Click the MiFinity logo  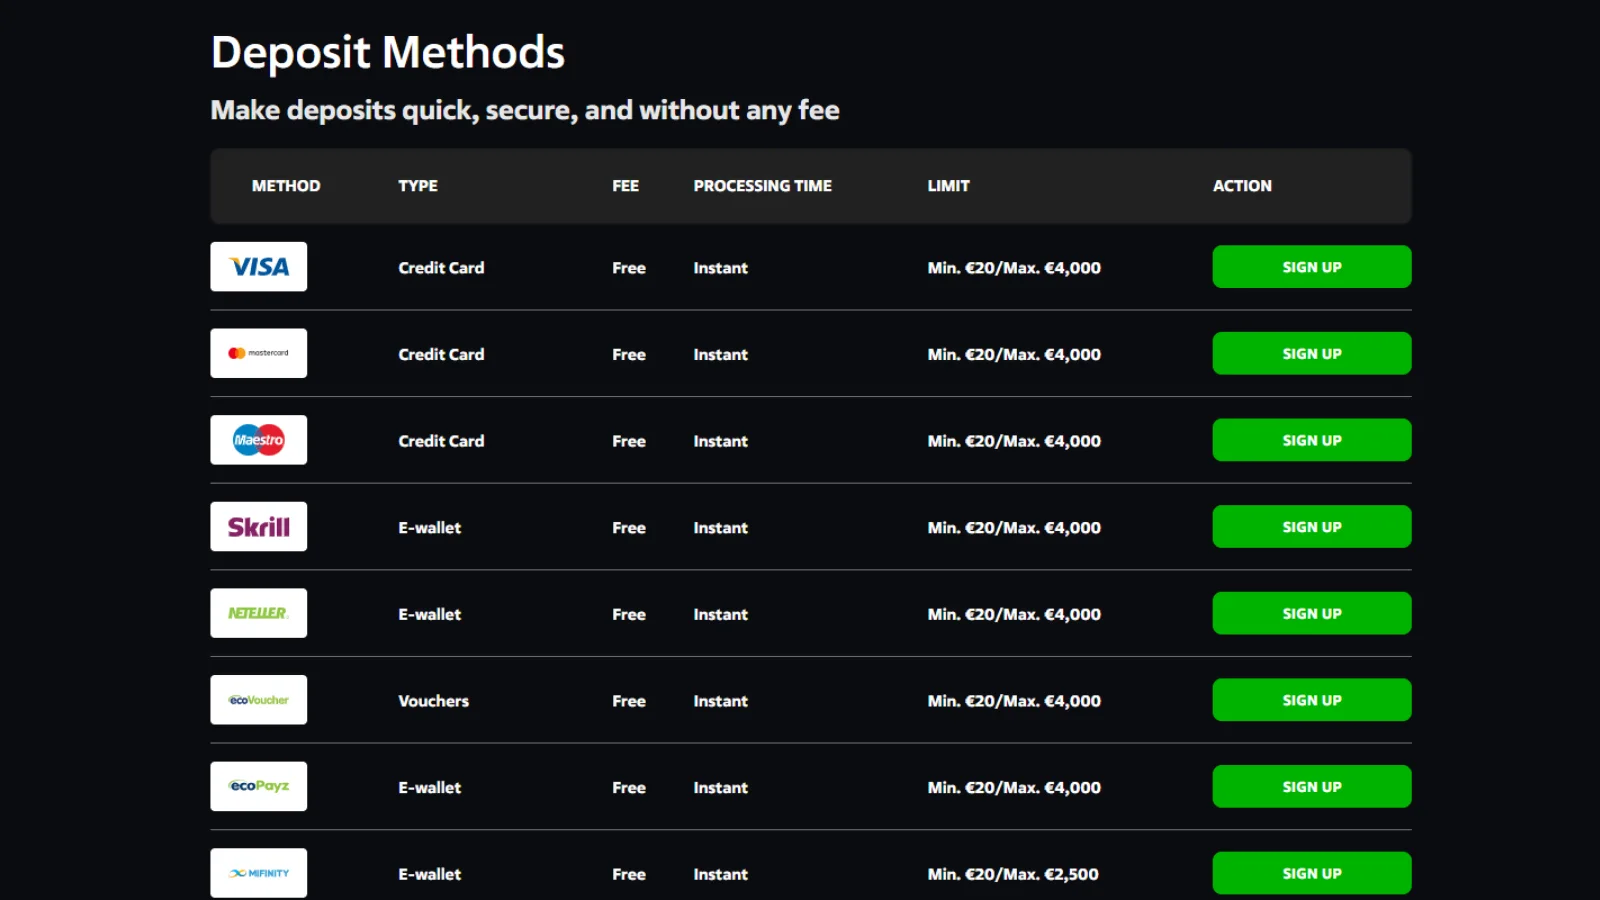tap(258, 873)
